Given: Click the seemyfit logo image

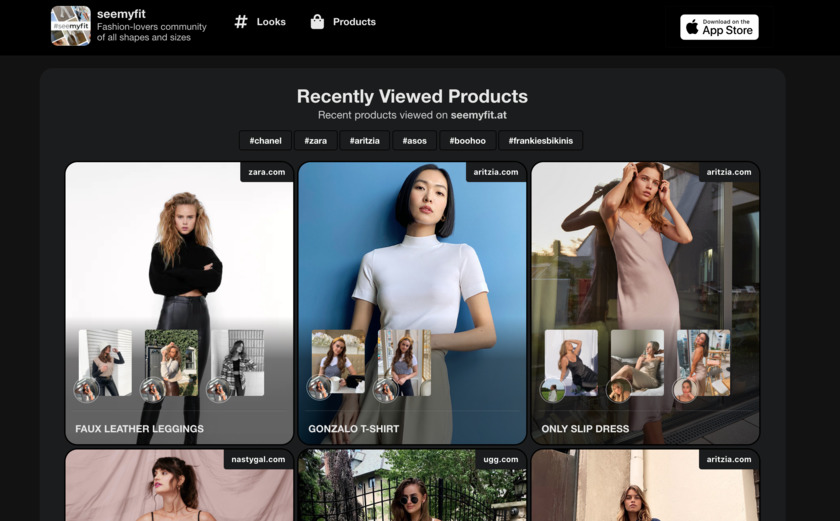Looking at the screenshot, I should coord(71,26).
